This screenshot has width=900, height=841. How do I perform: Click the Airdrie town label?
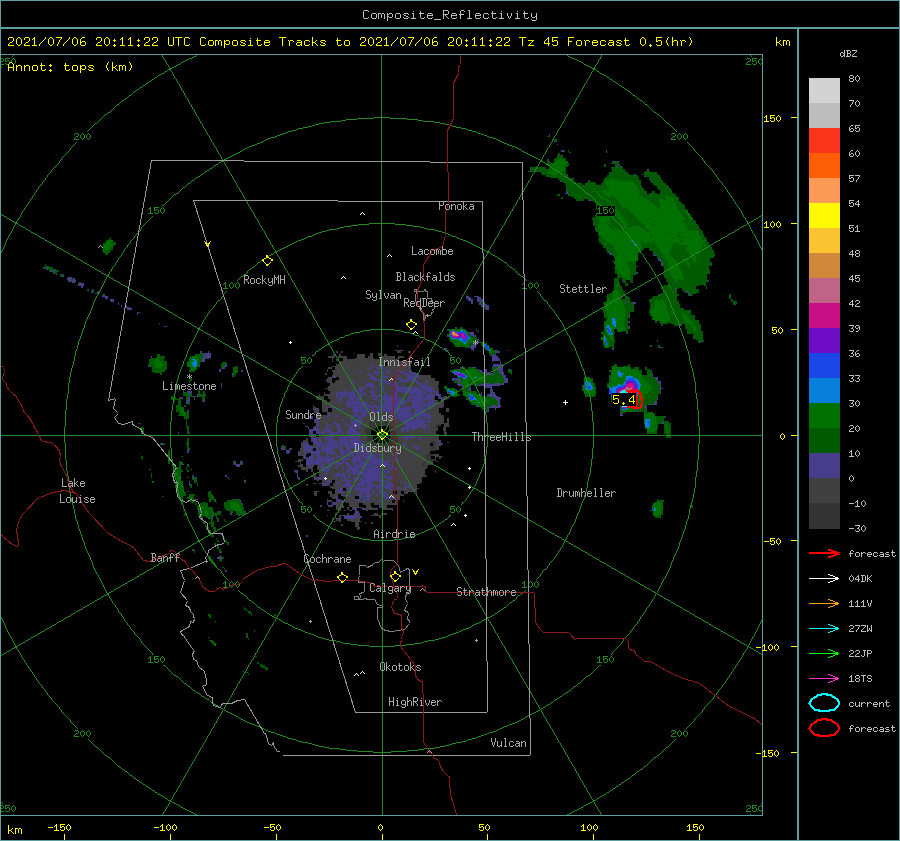394,534
